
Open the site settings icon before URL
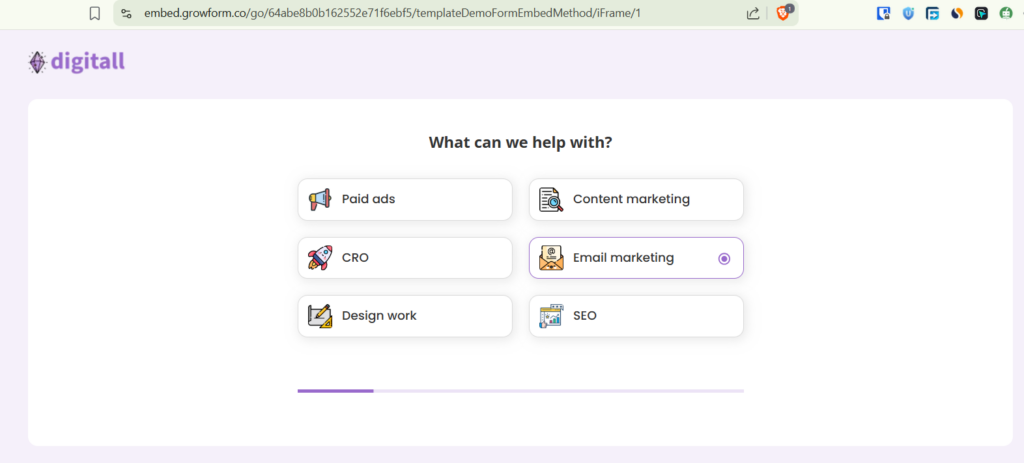pos(127,14)
